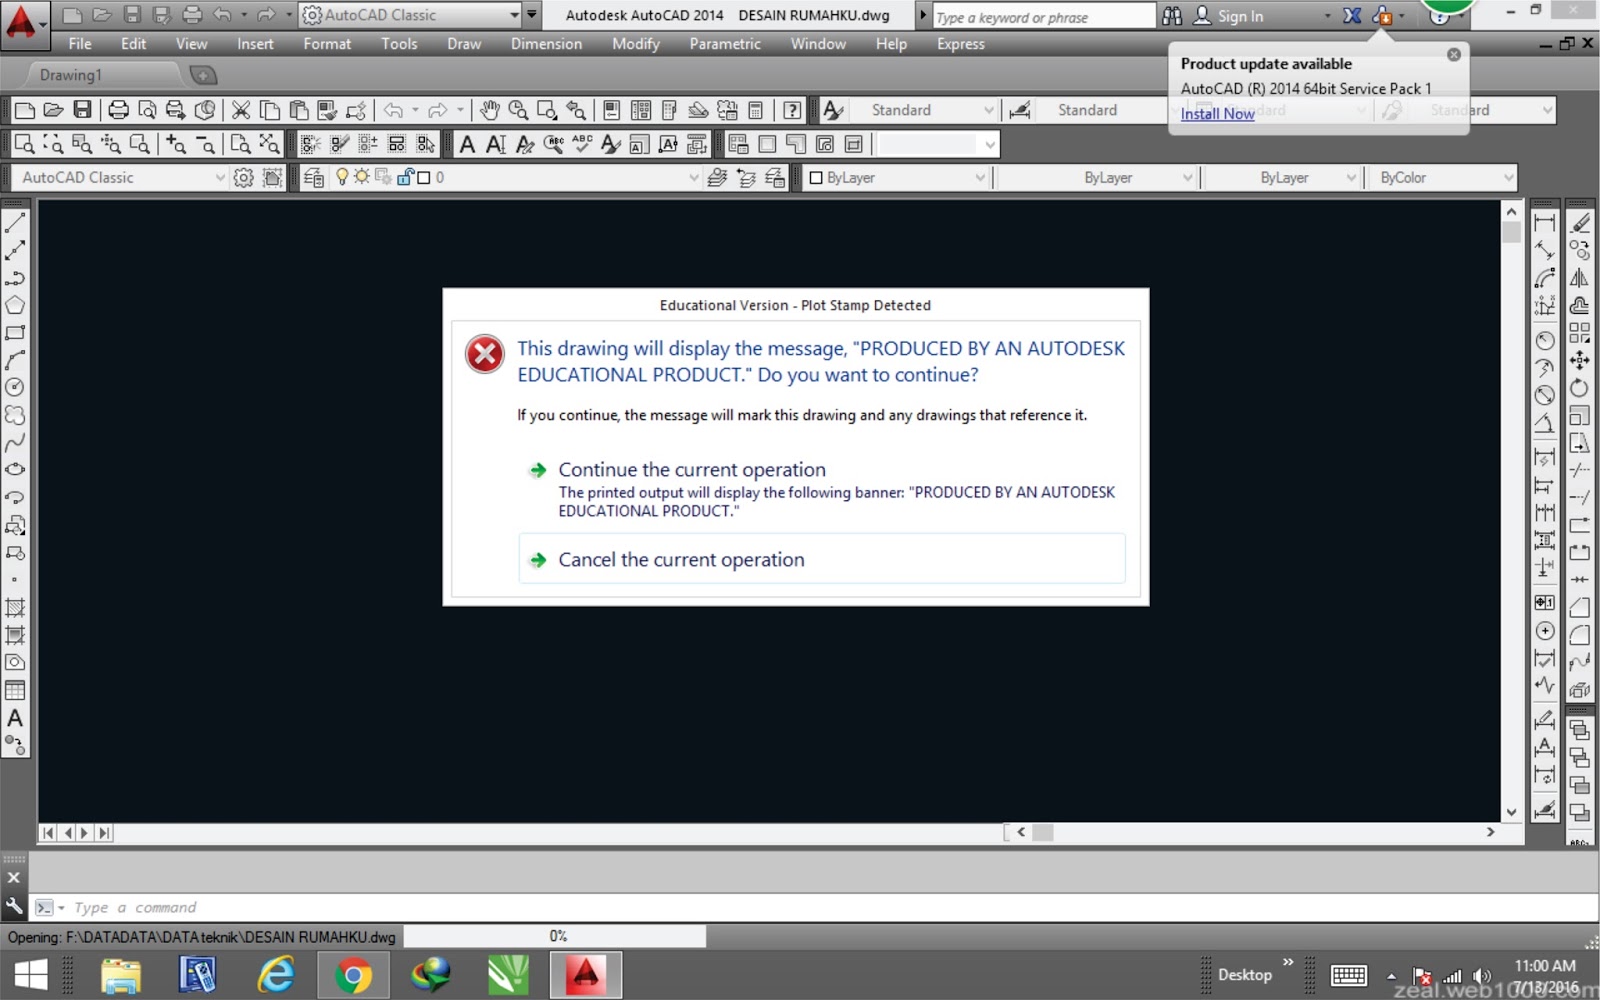Click the Save icon in Standard toolbar
Image resolution: width=1600 pixels, height=1000 pixels.
83,110
